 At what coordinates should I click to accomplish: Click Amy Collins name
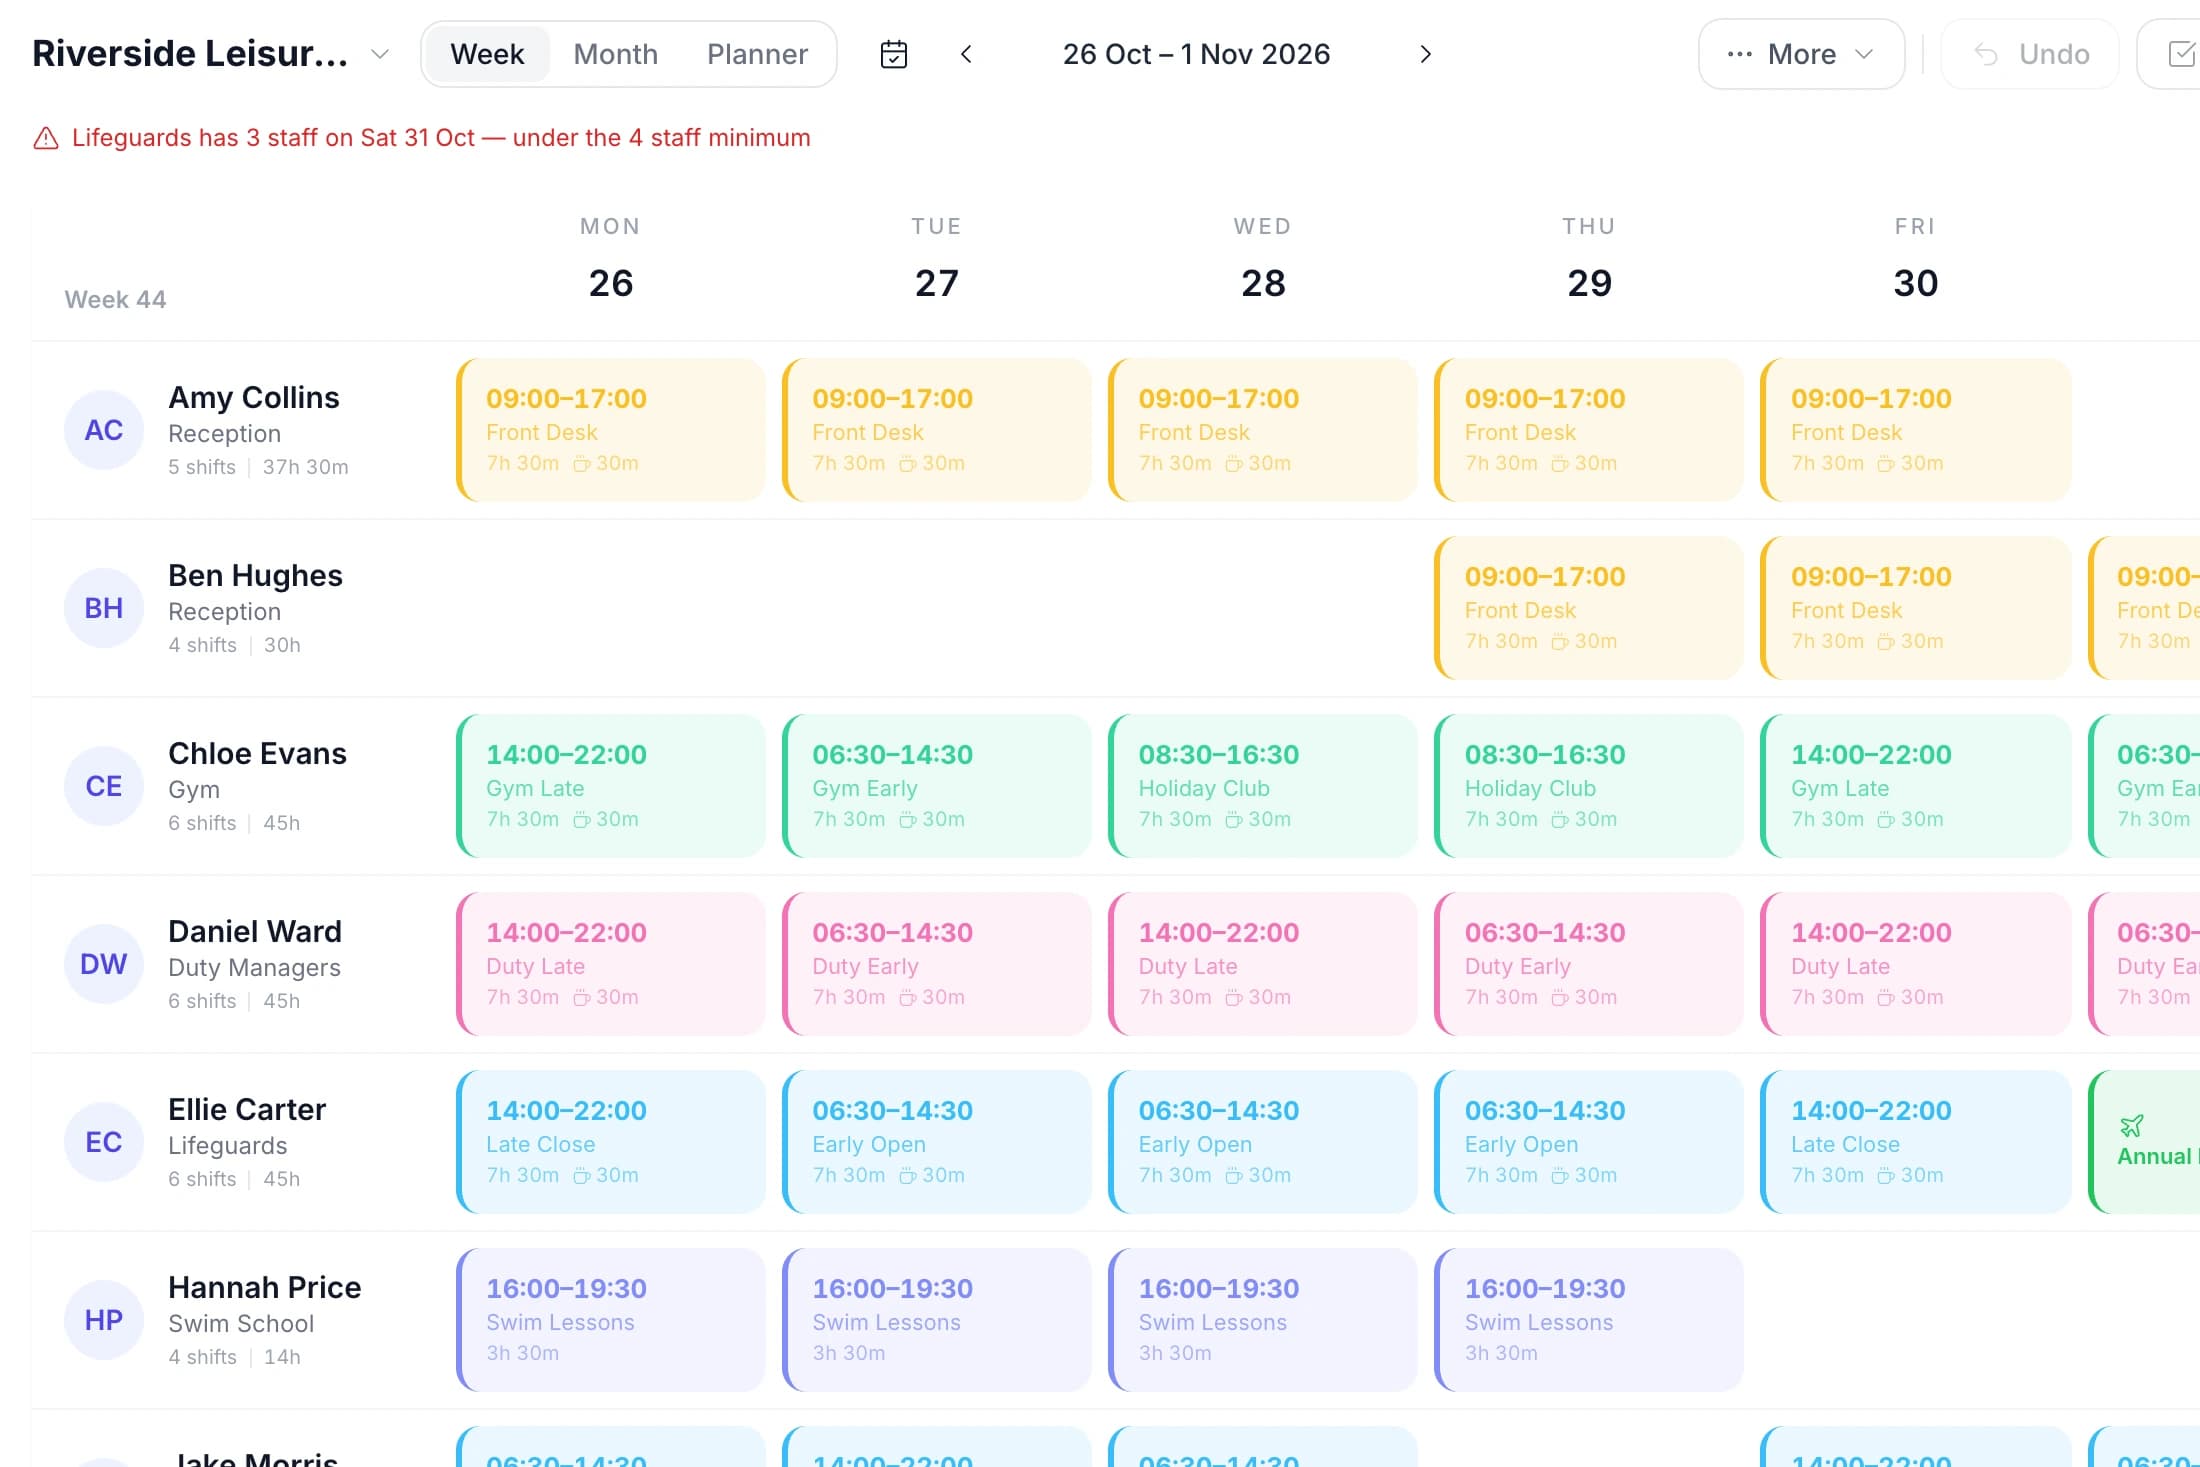[x=254, y=397]
